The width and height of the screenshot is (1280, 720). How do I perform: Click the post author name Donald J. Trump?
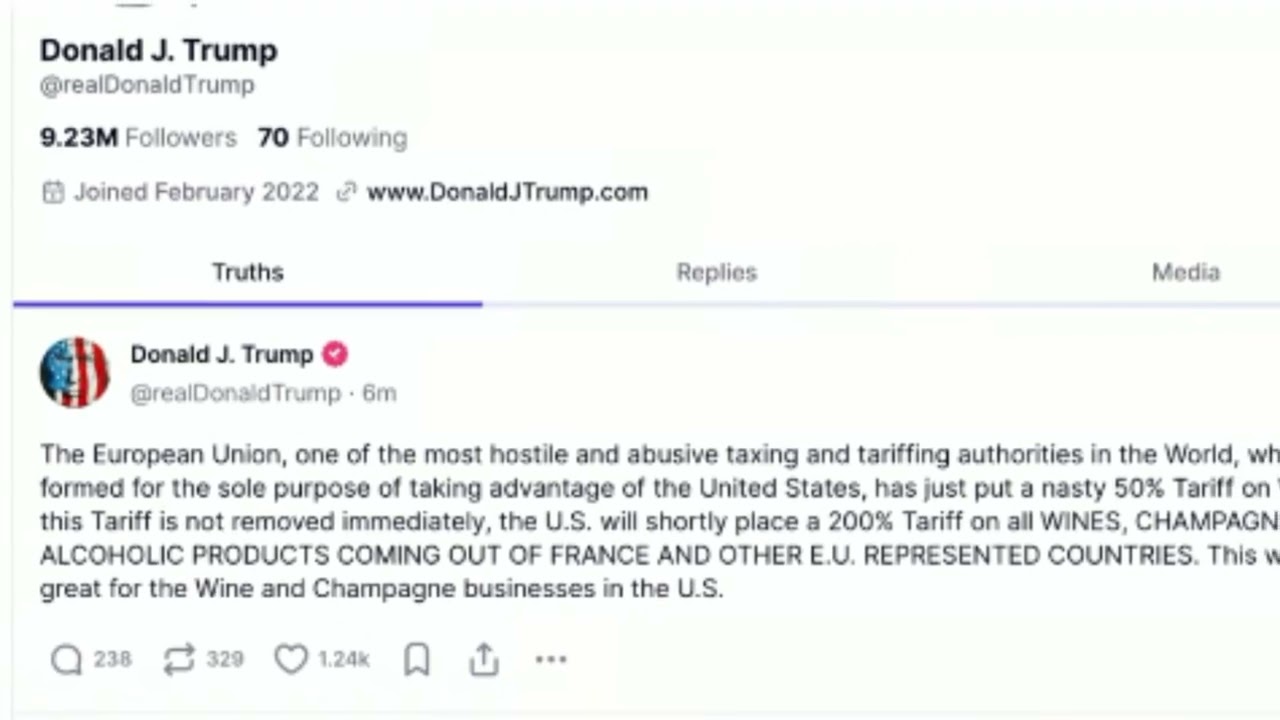(x=221, y=354)
